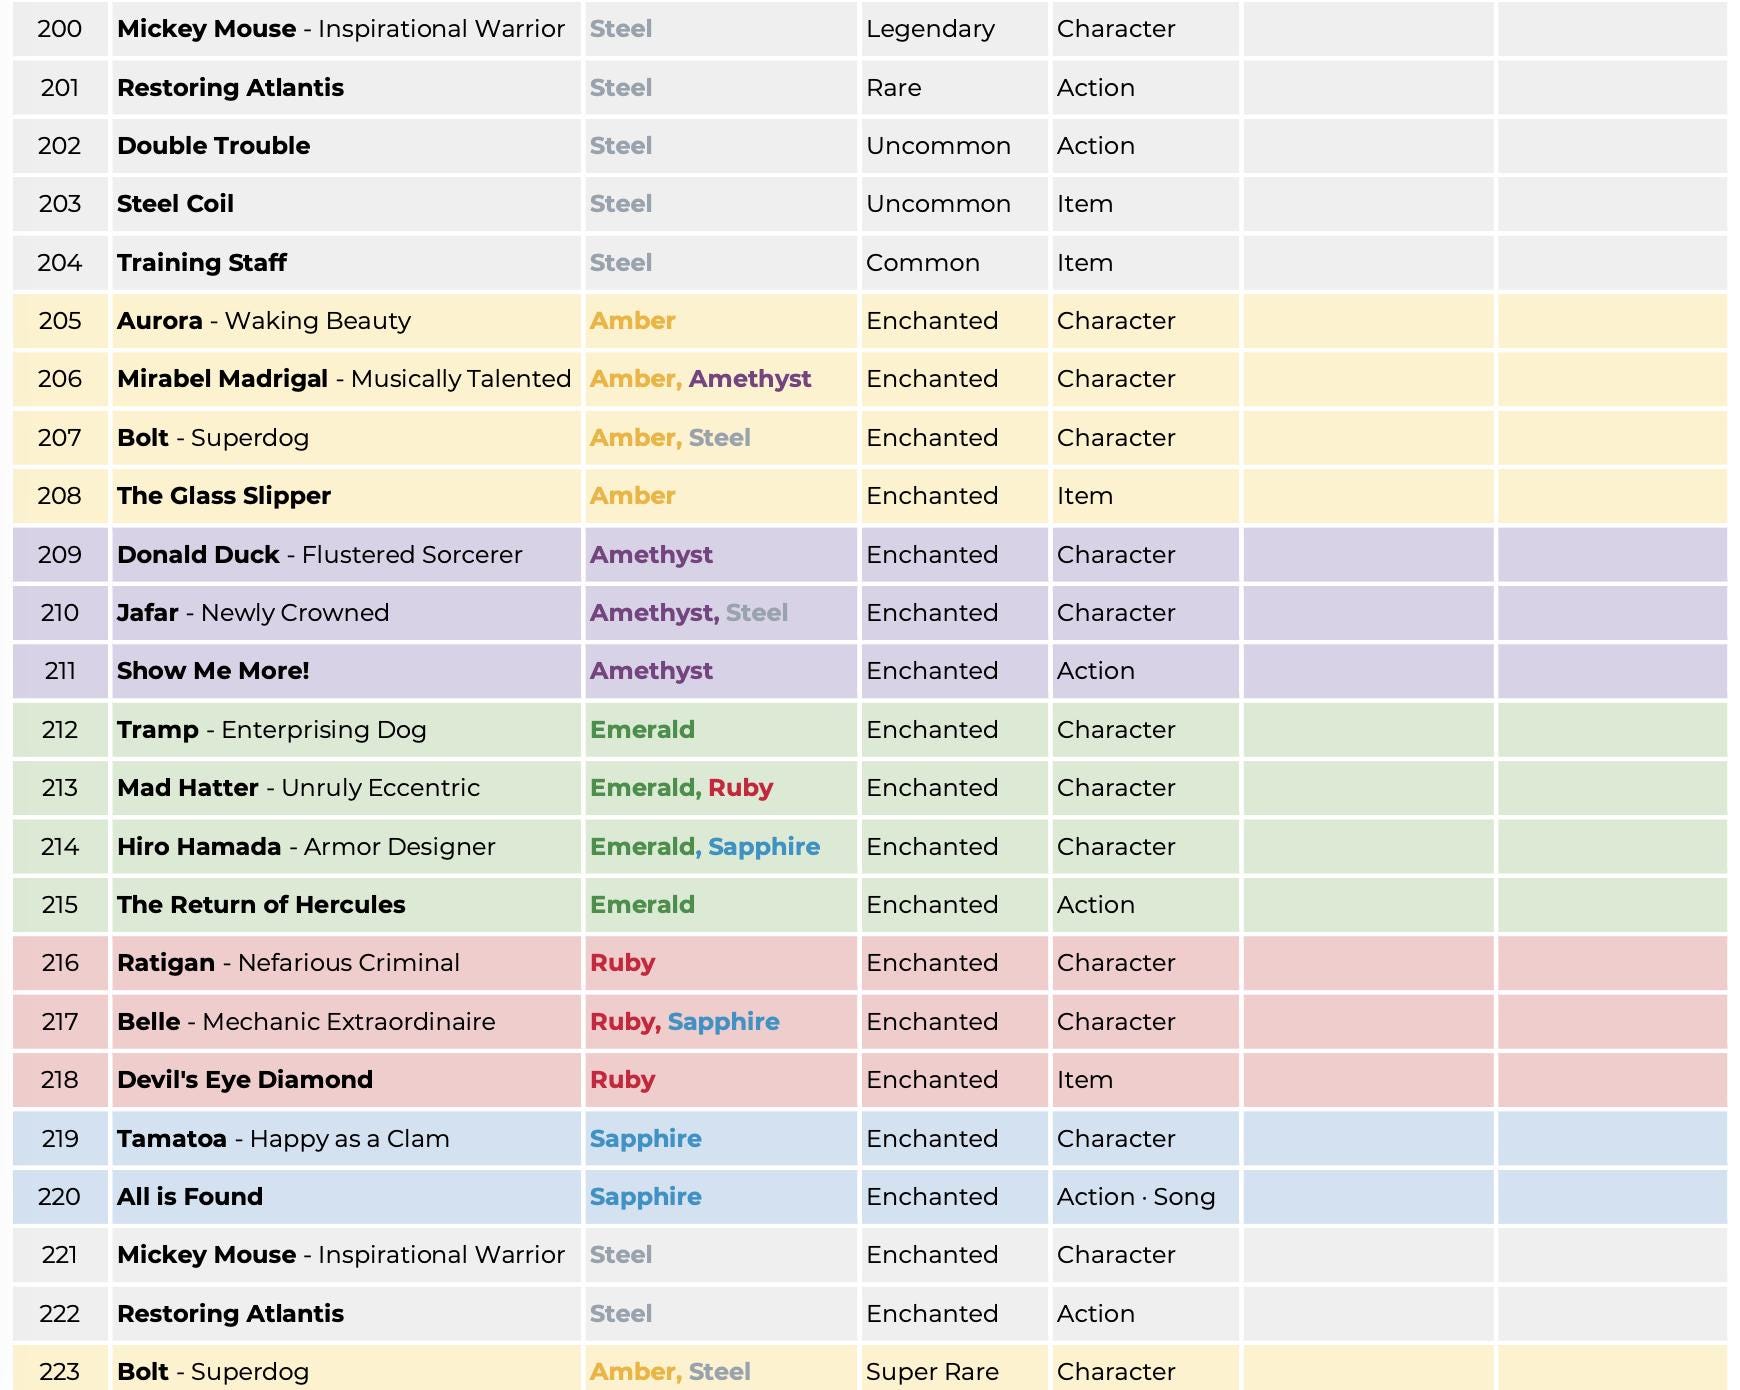Screen dimensions: 1740x1390
Task: Click 'Amber, Steel' ink in row 223
Action: pyautogui.click(x=670, y=1372)
